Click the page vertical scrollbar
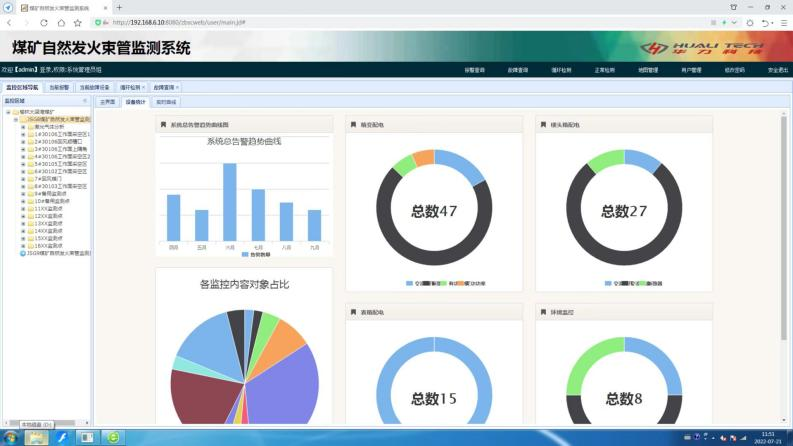793x446 pixels. (783, 200)
